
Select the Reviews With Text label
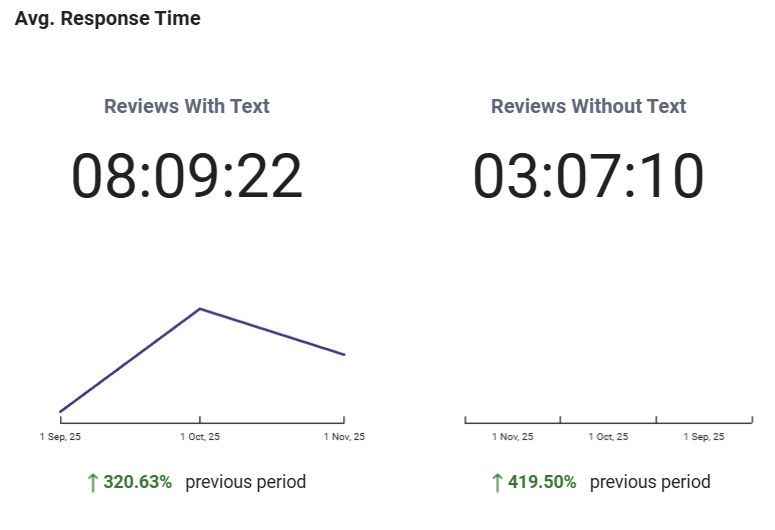(x=187, y=106)
